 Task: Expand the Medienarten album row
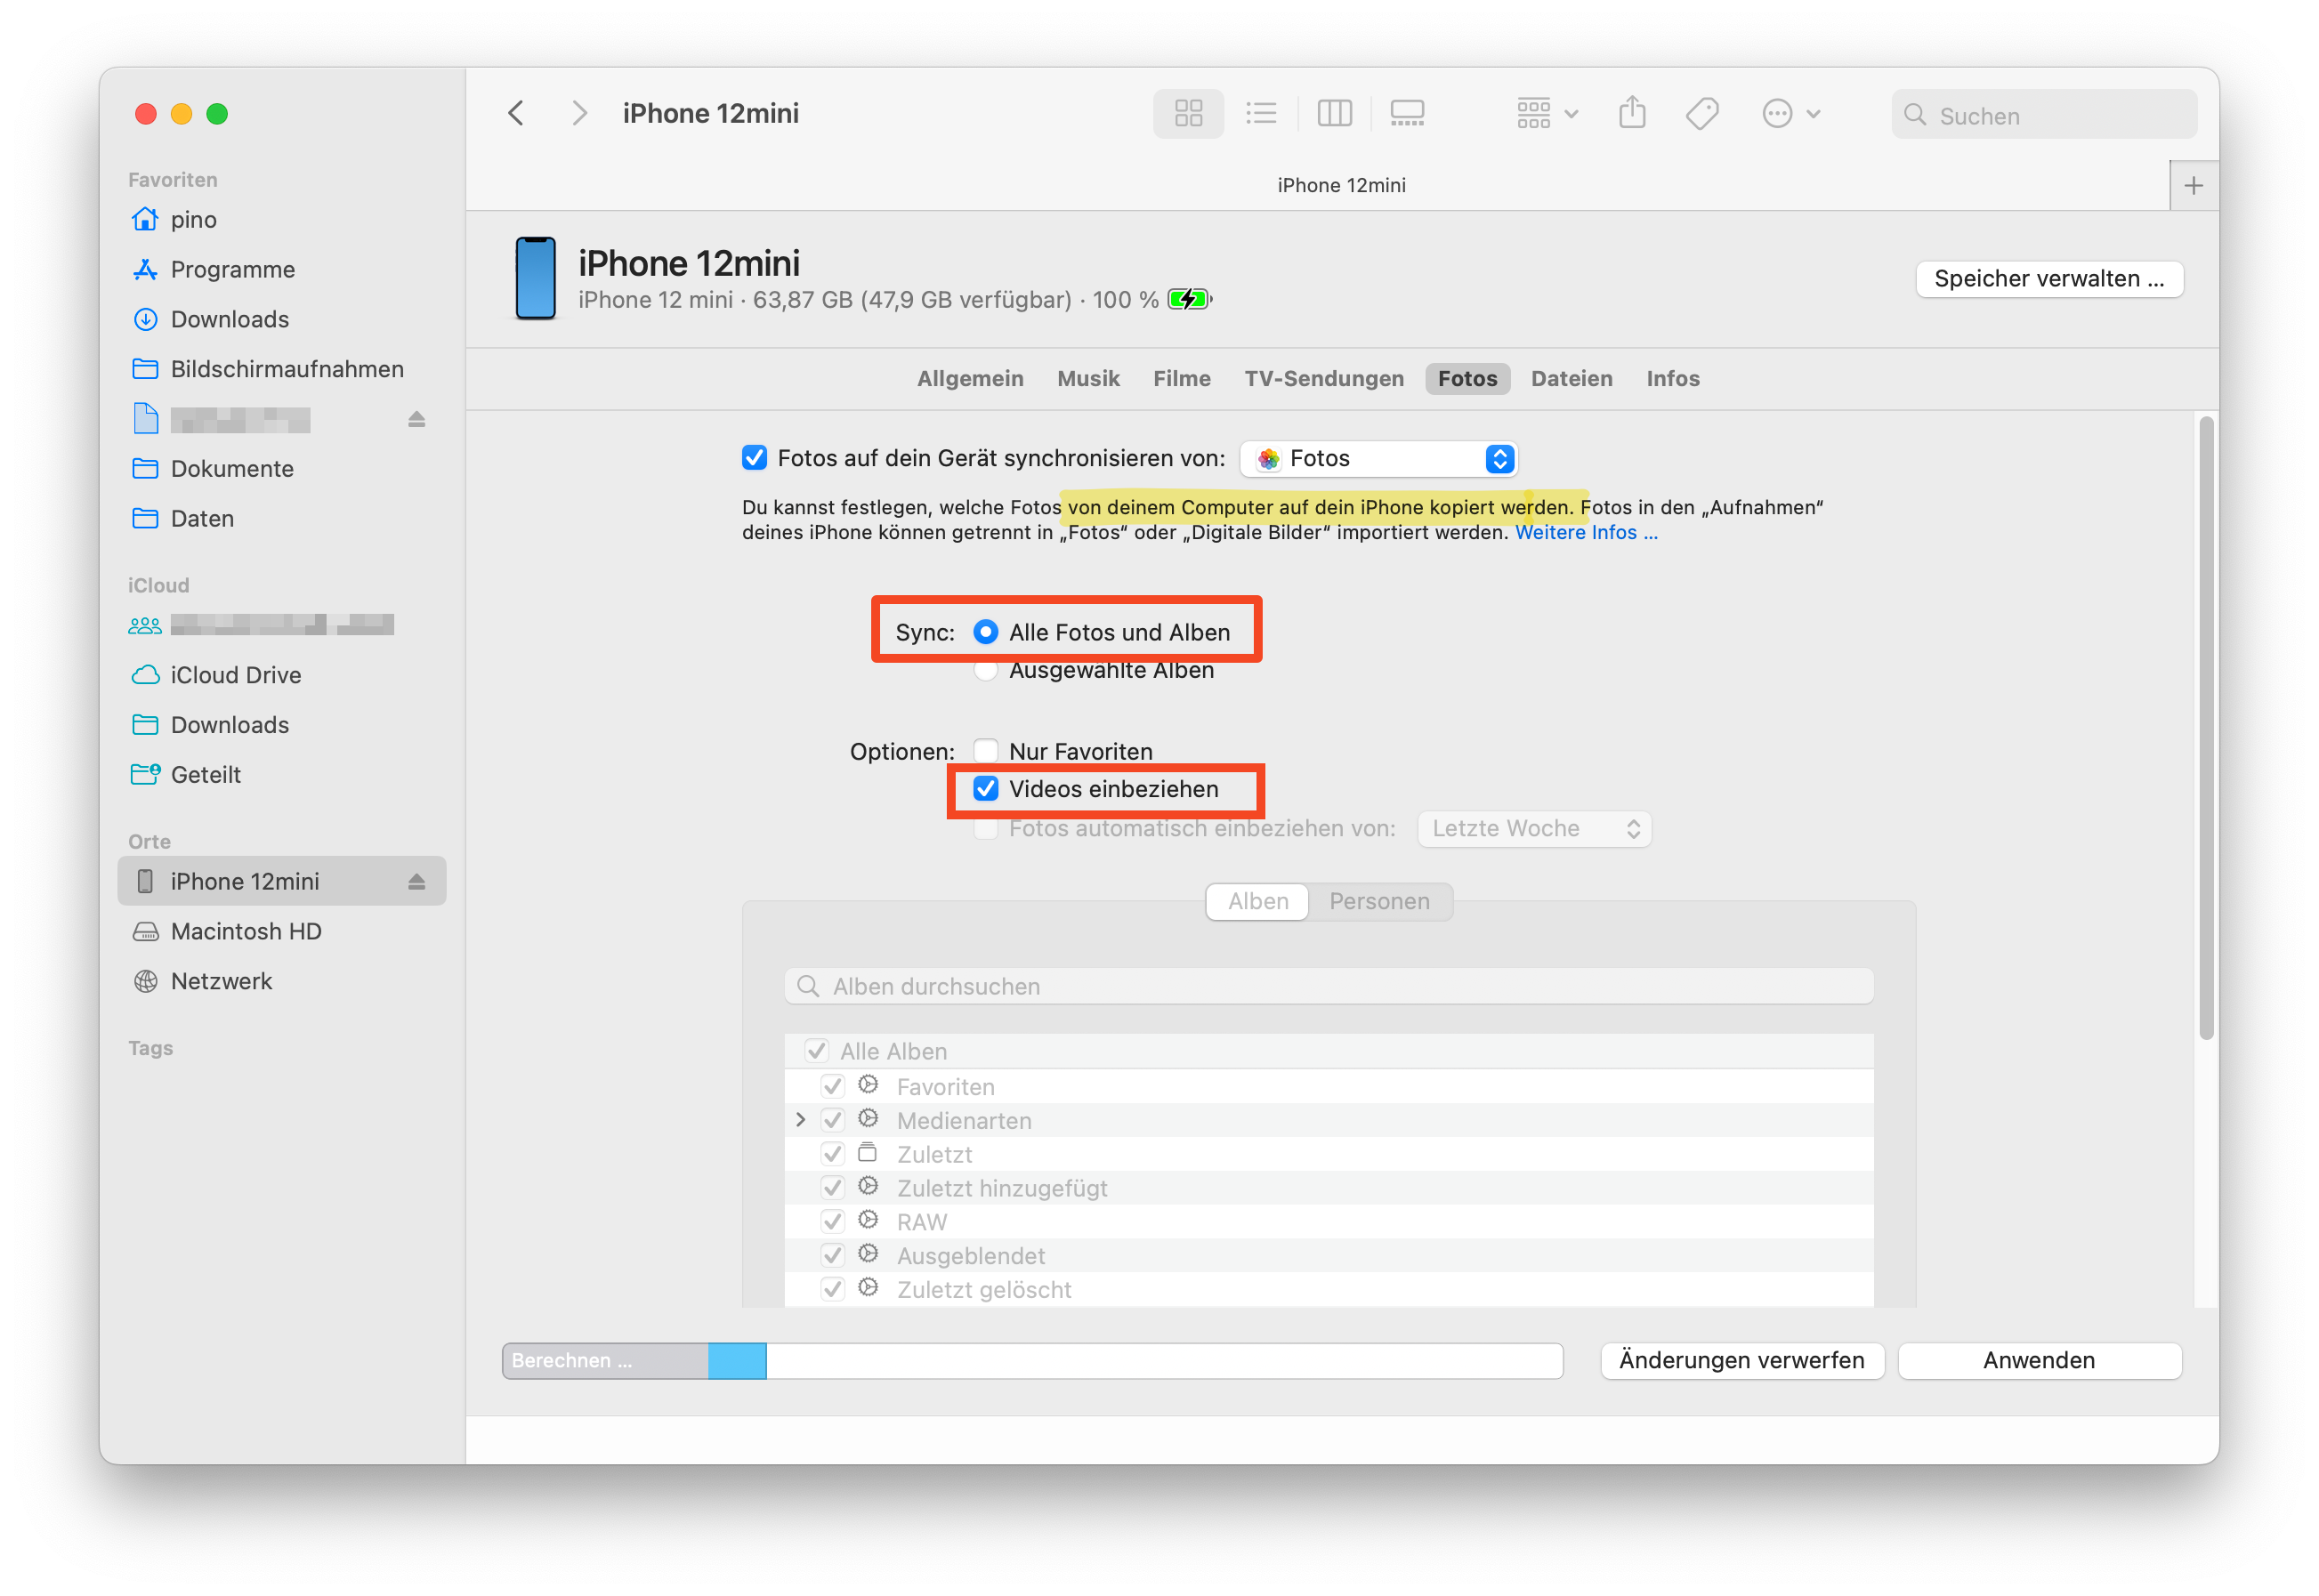click(x=800, y=1120)
